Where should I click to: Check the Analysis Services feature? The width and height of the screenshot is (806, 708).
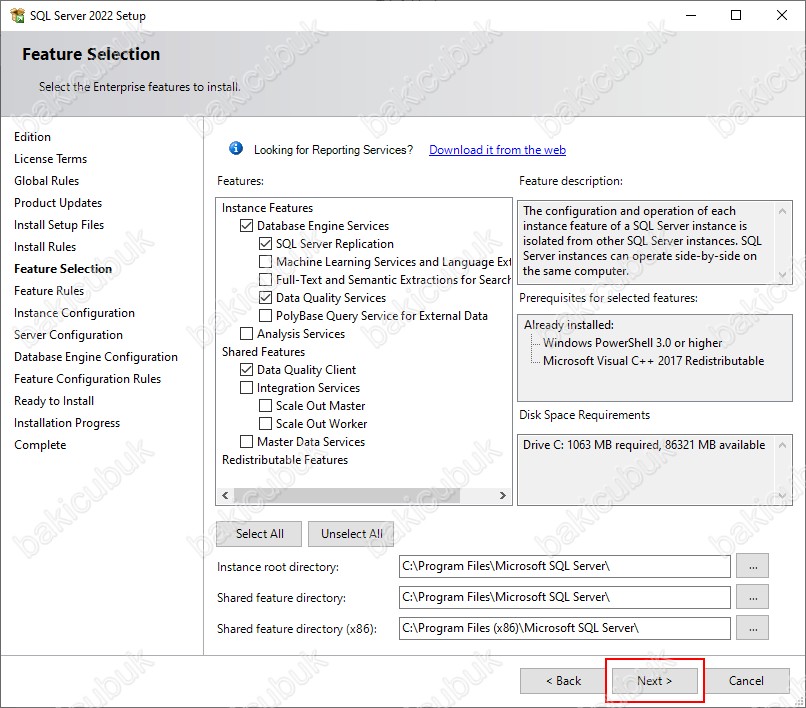coord(247,334)
